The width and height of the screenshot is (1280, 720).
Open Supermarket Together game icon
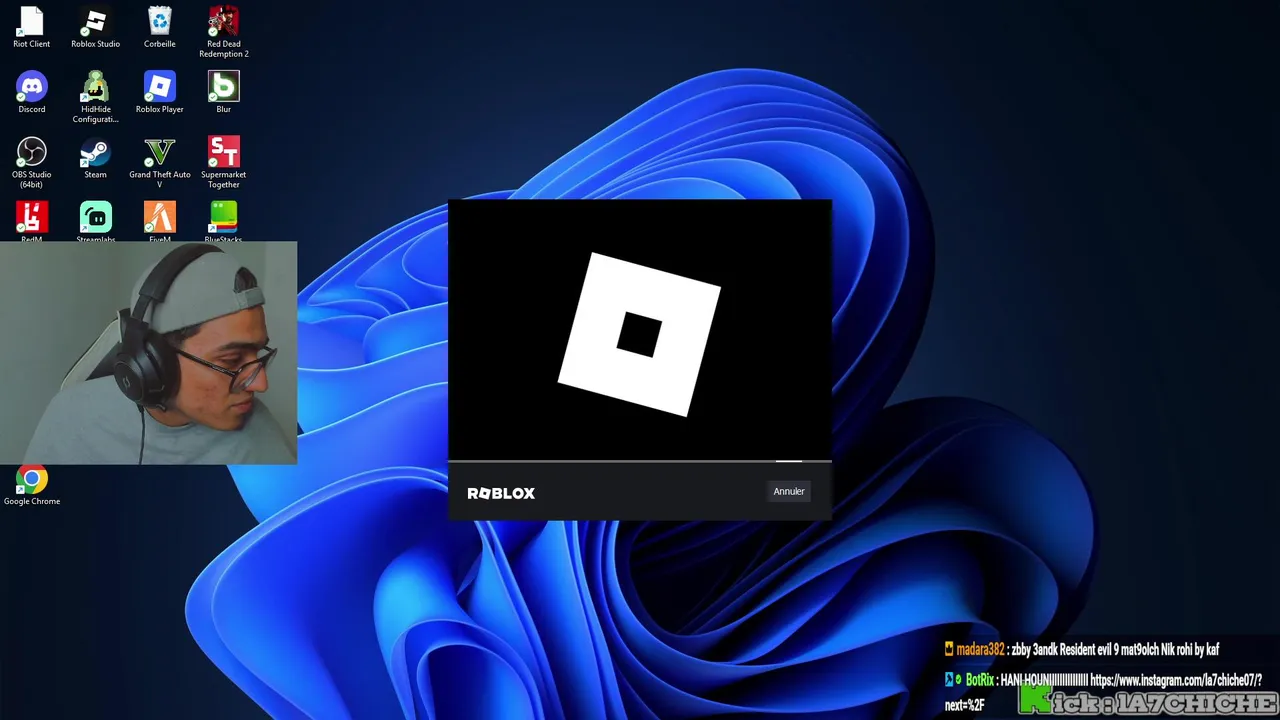[223, 162]
